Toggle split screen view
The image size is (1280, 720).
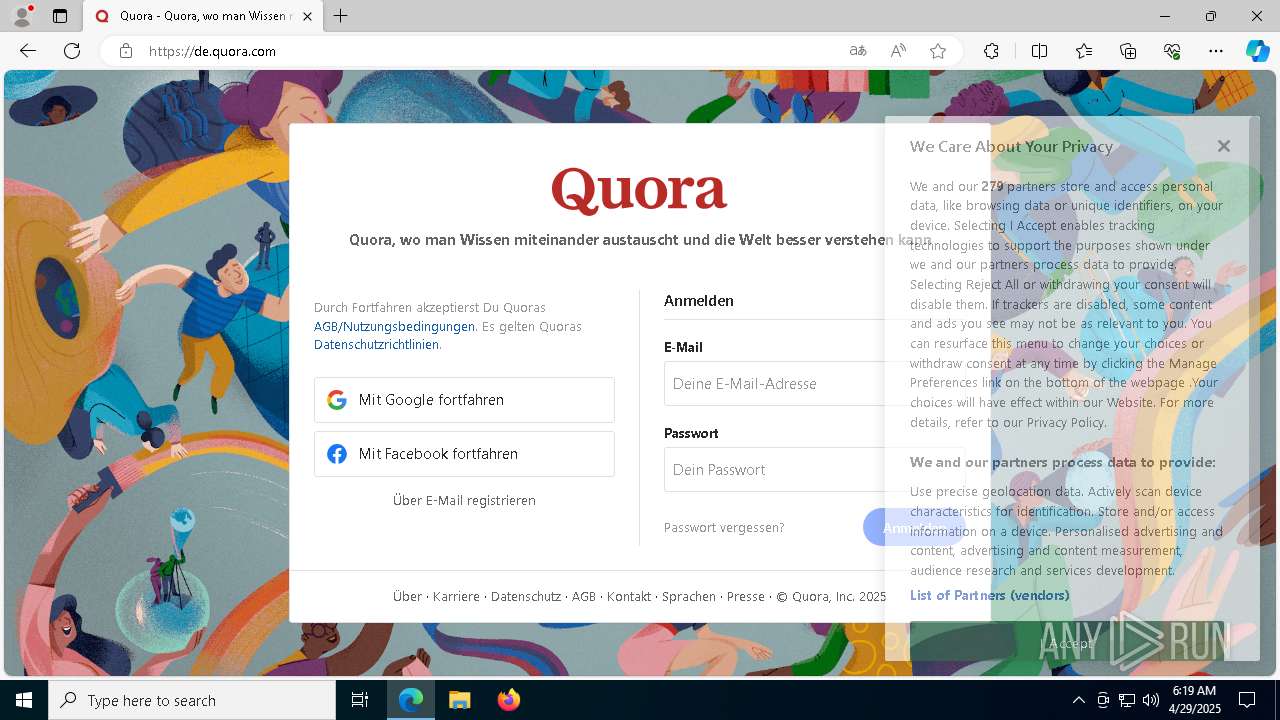click(x=1039, y=51)
